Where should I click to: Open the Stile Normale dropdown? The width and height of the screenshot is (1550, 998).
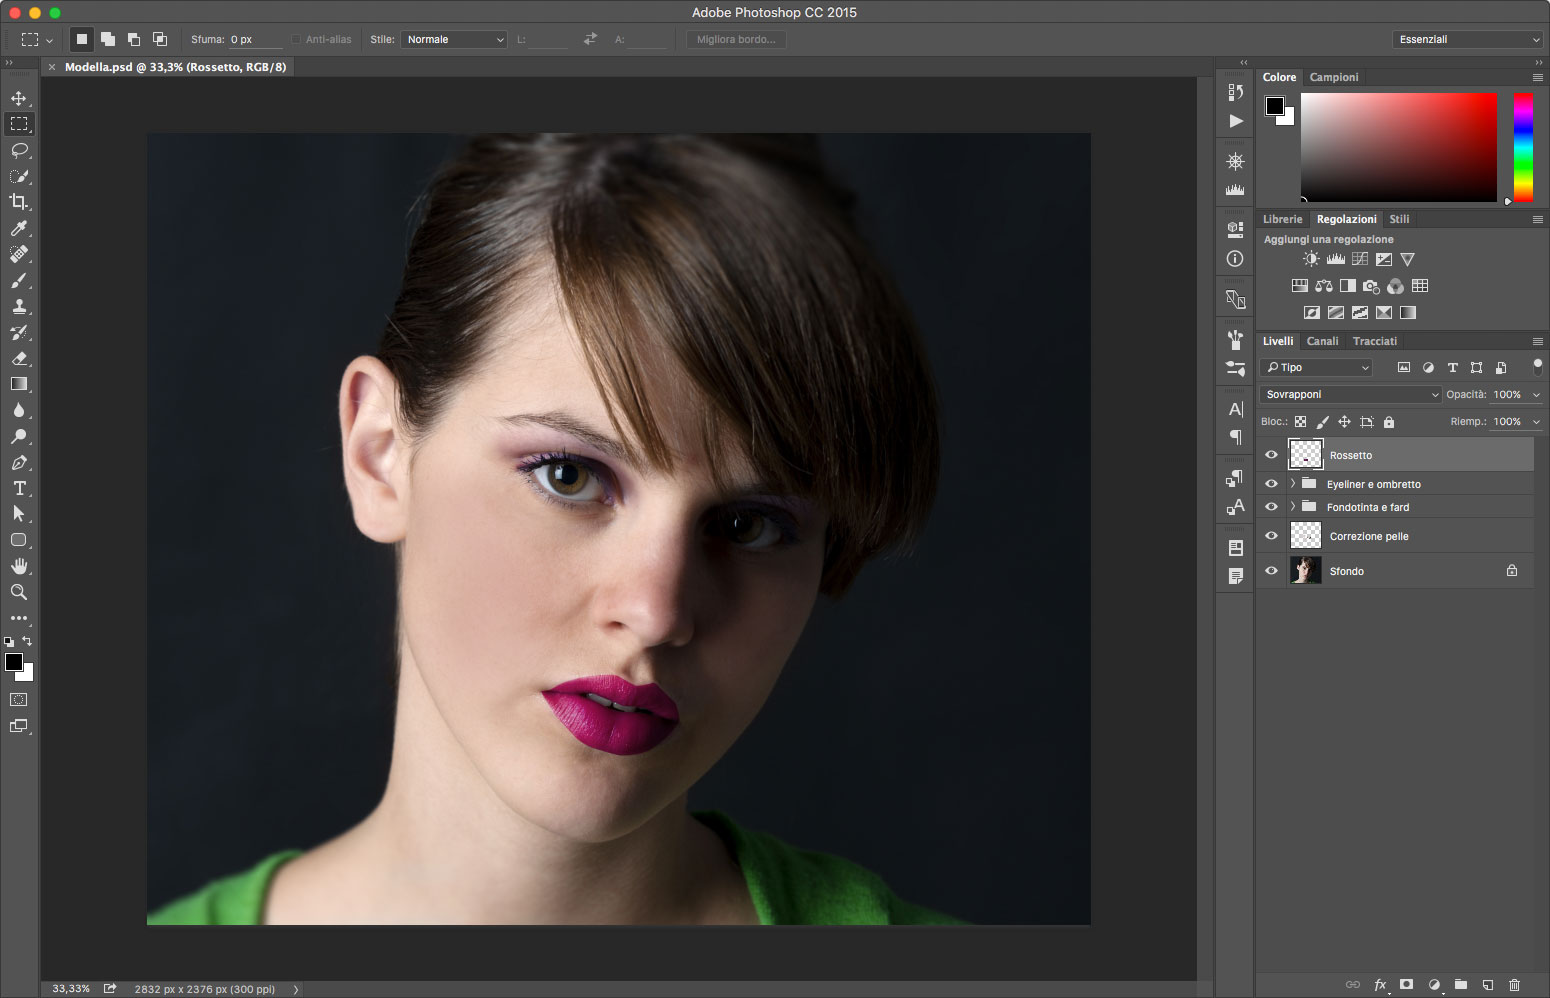coord(454,39)
